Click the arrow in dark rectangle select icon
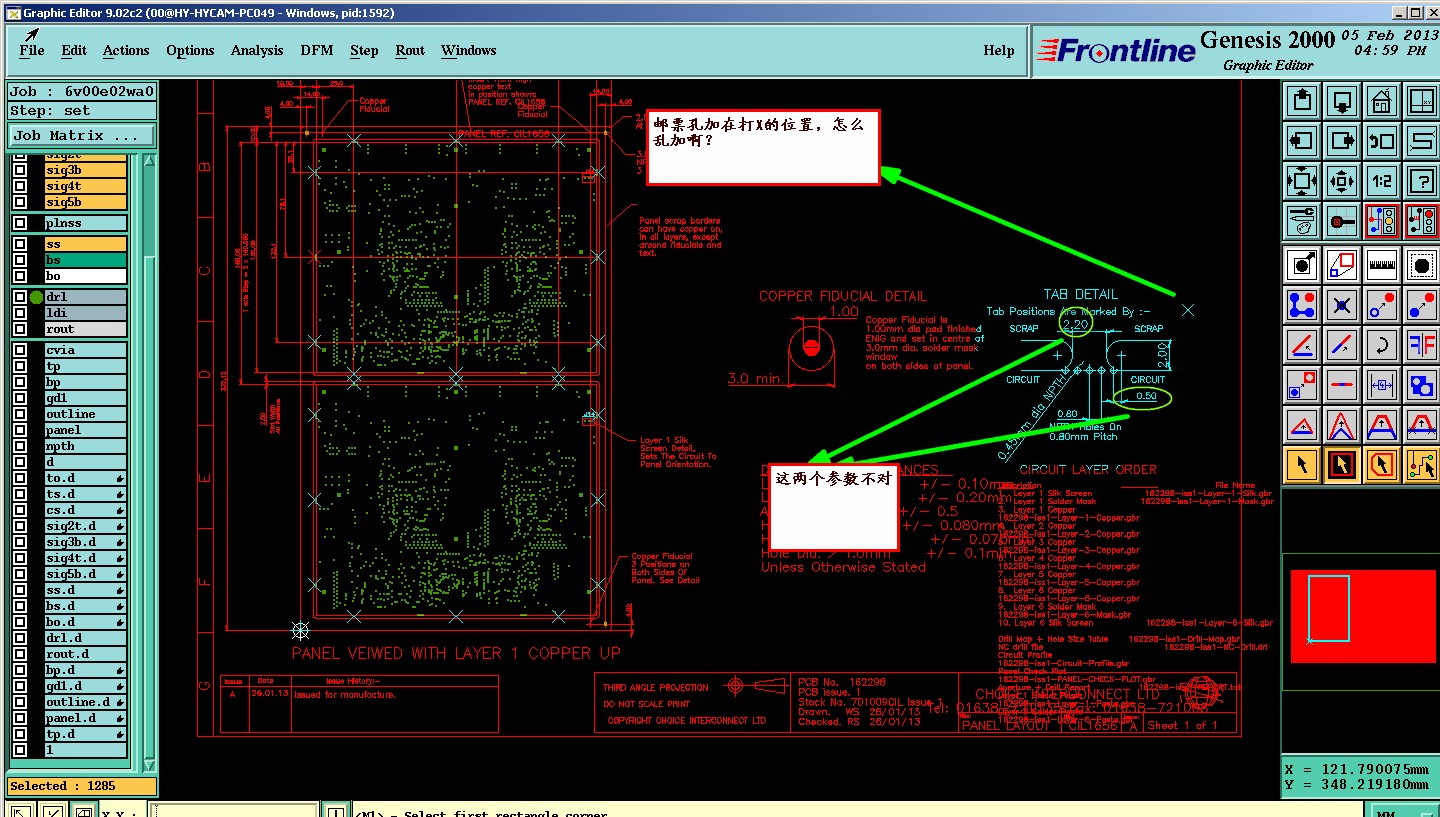Viewport: 1440px width, 817px height. click(x=1342, y=465)
